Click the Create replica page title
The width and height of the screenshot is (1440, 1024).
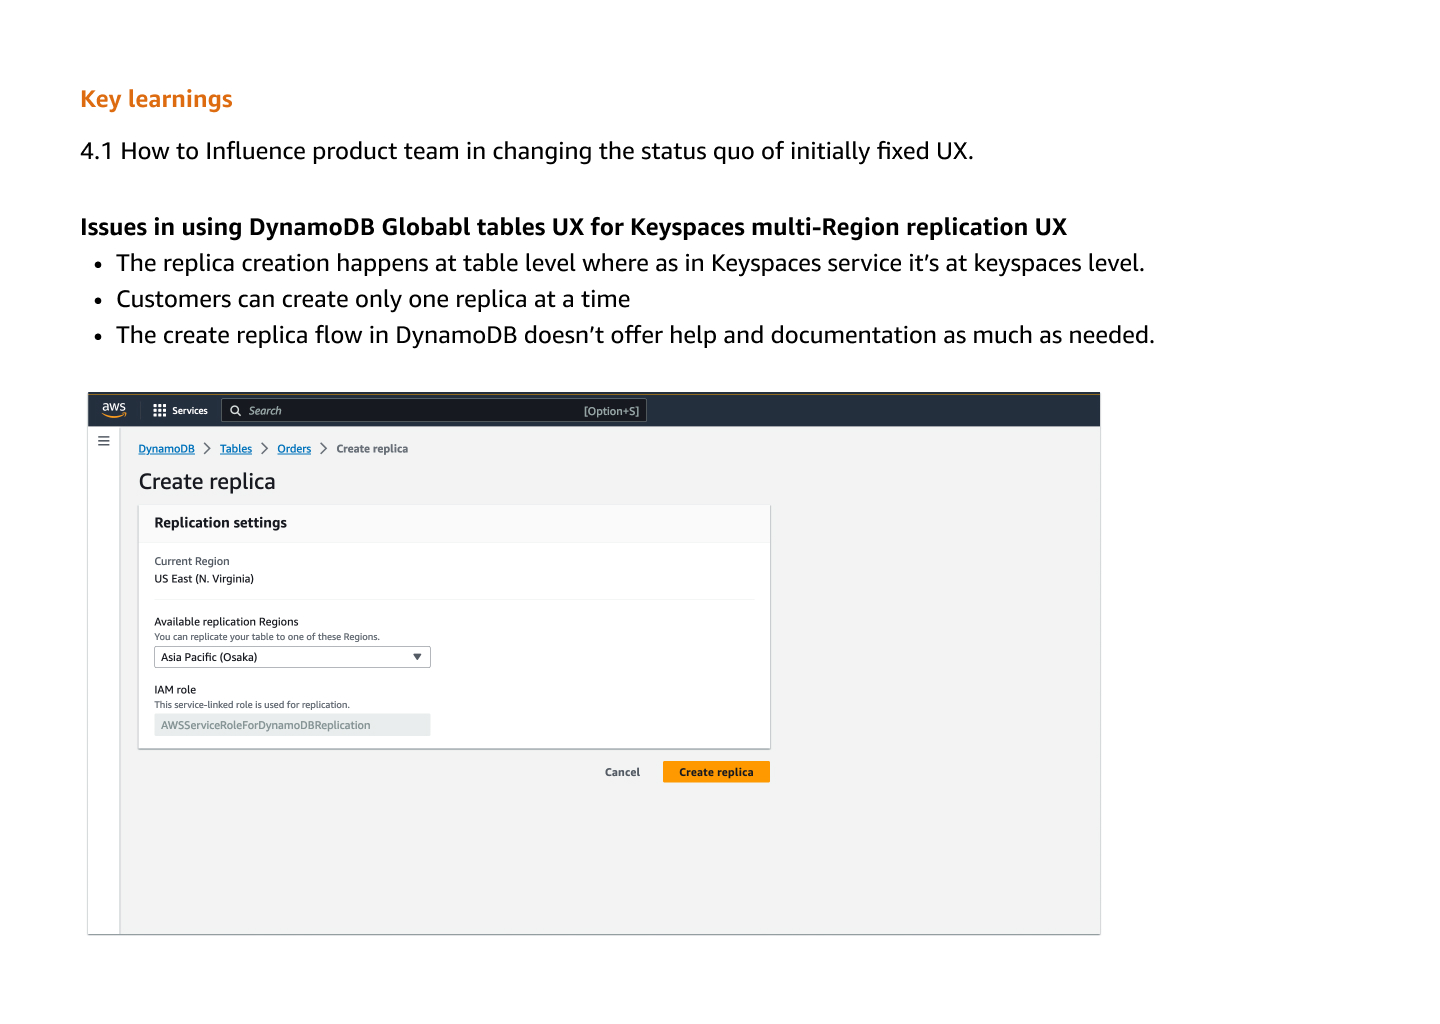(x=207, y=481)
